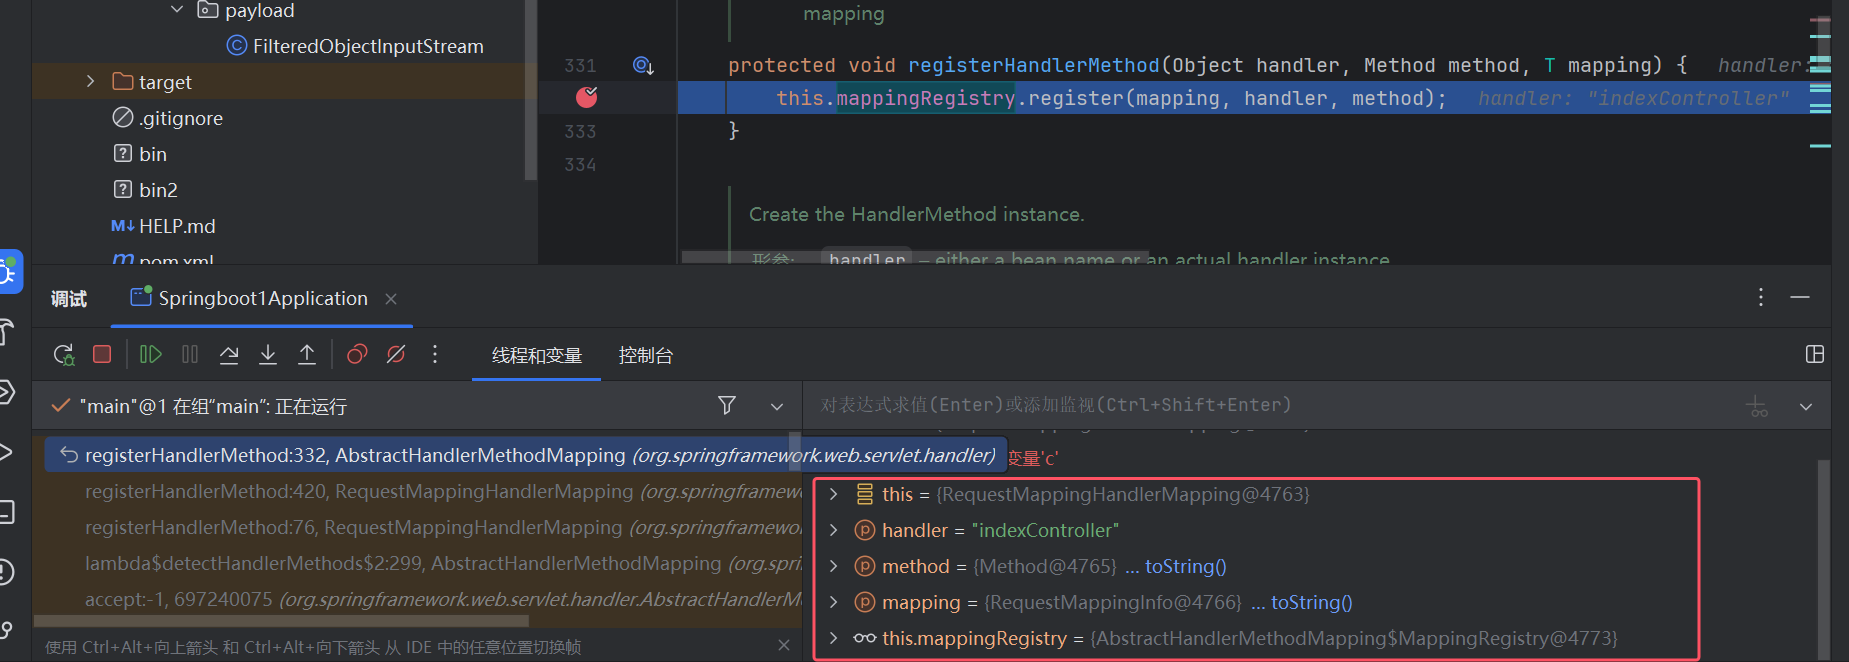Open the Services sidebar icon
This screenshot has width=1849, height=662.
pos(6,392)
